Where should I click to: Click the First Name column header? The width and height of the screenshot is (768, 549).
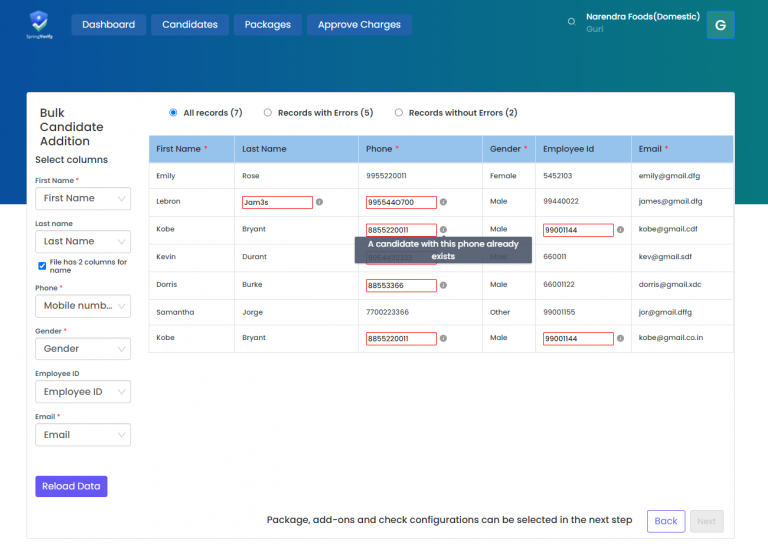(192, 149)
